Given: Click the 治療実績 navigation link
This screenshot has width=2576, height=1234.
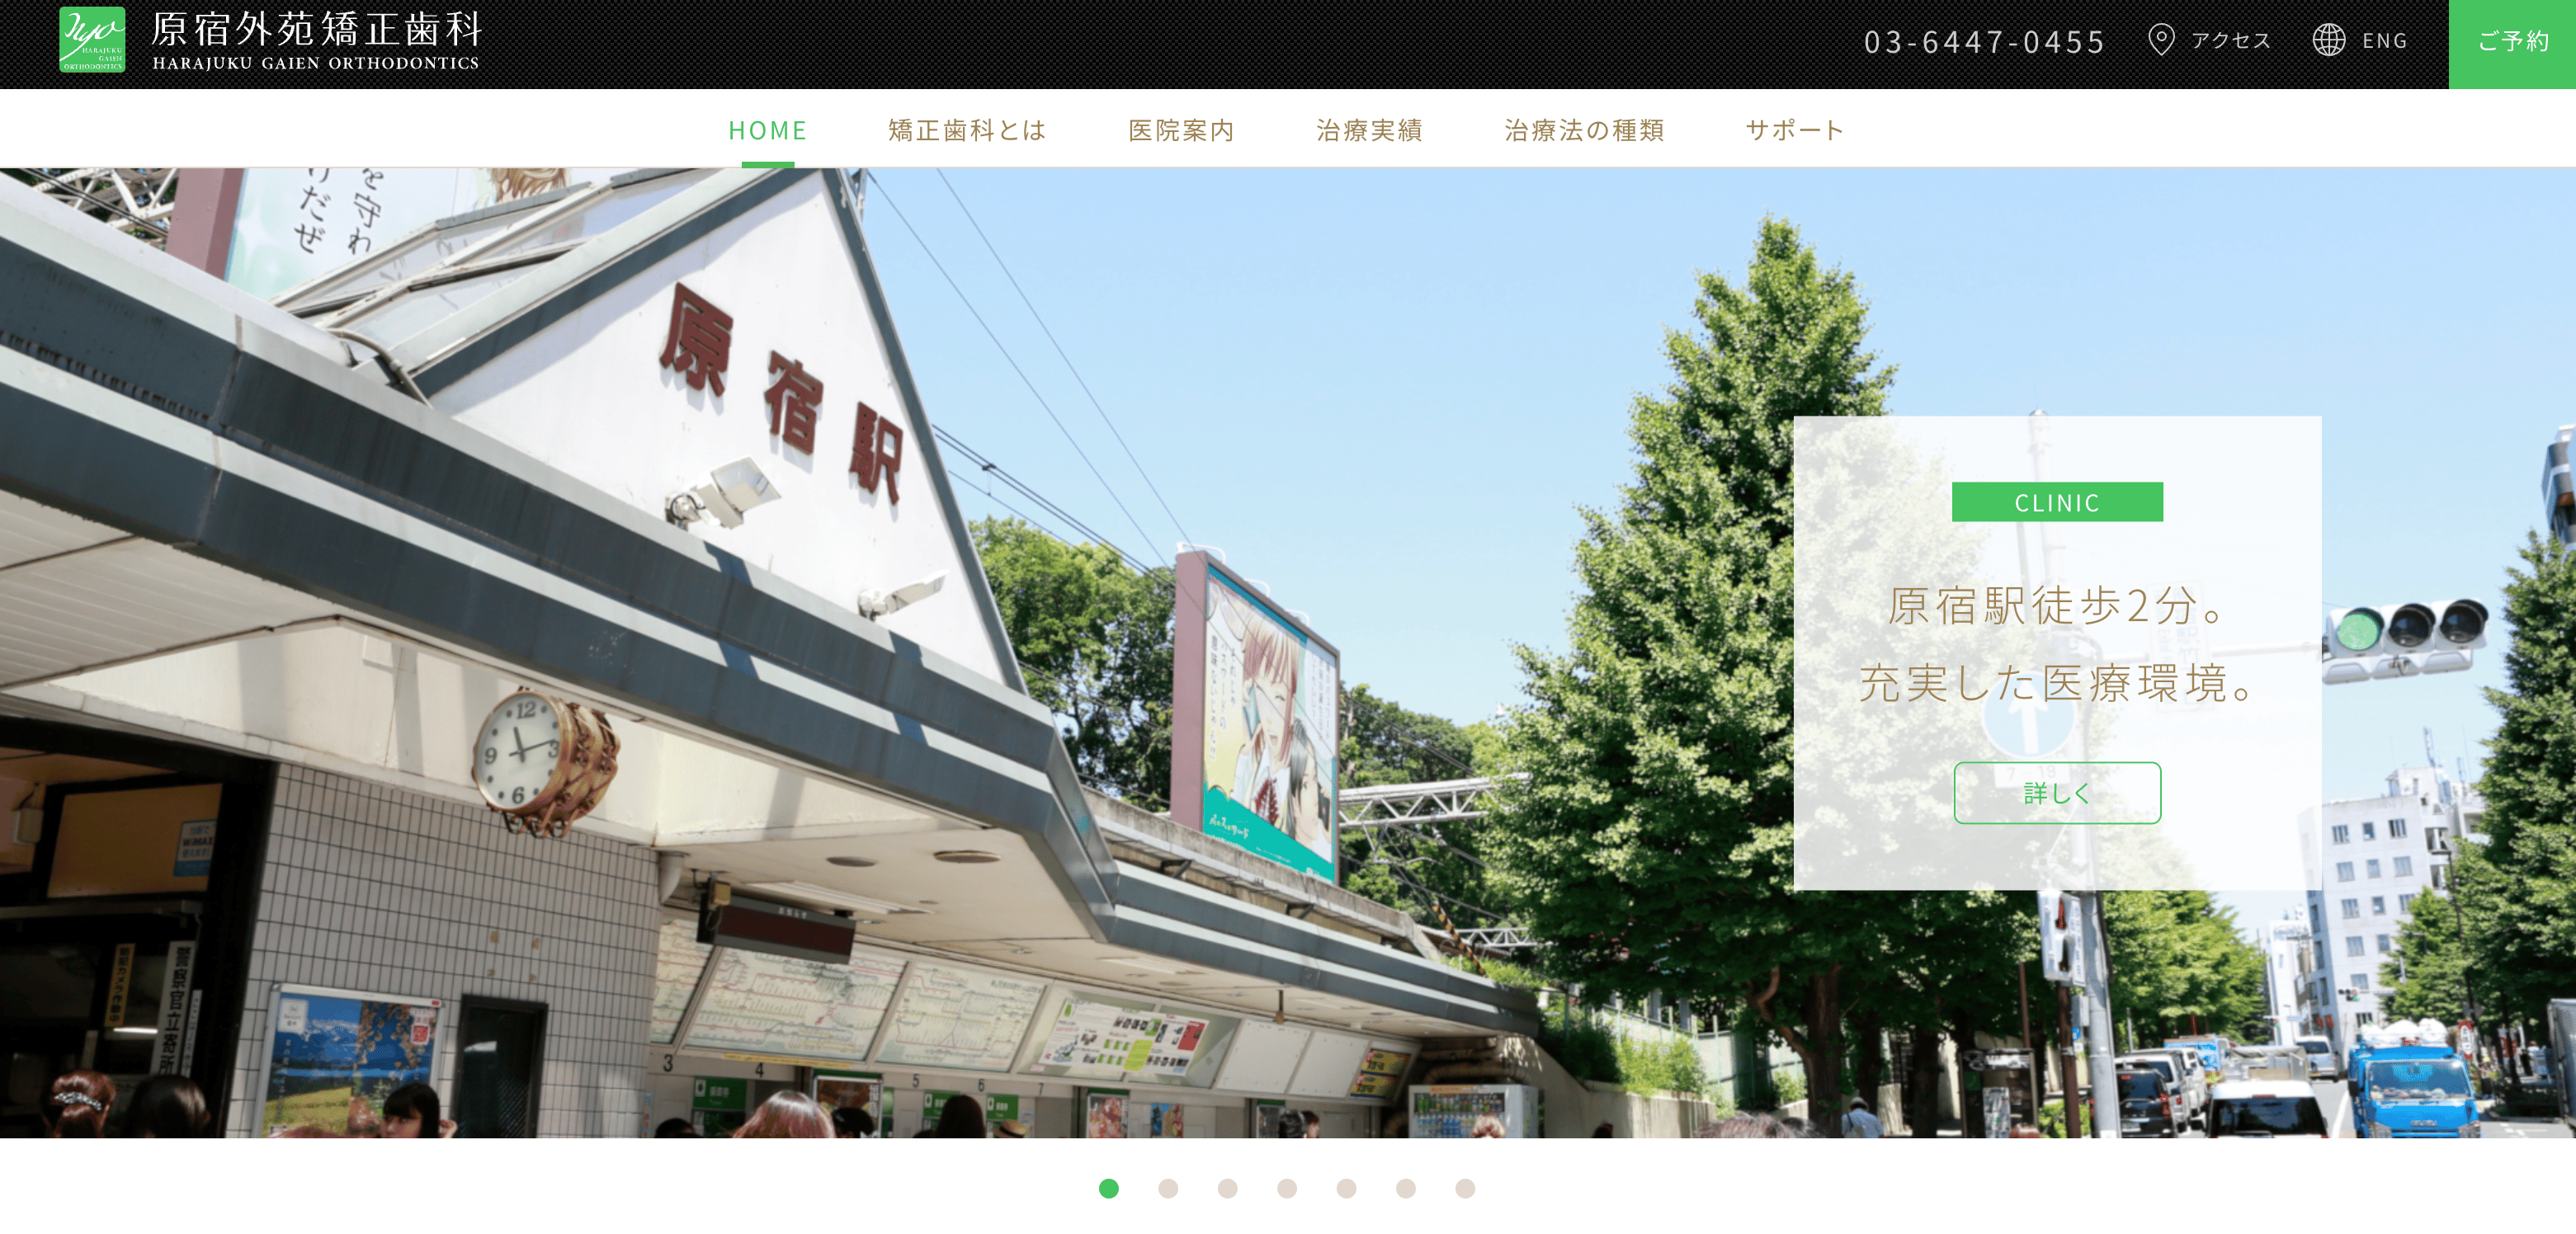Looking at the screenshot, I should pyautogui.click(x=1372, y=128).
